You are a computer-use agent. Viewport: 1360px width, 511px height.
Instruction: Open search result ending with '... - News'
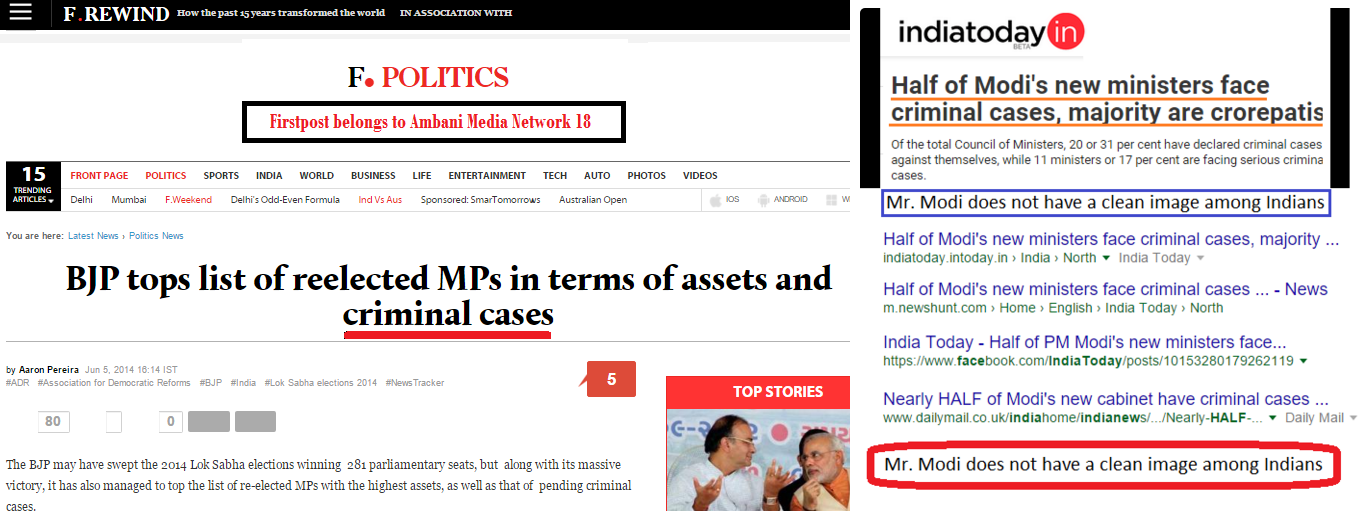tap(1106, 289)
